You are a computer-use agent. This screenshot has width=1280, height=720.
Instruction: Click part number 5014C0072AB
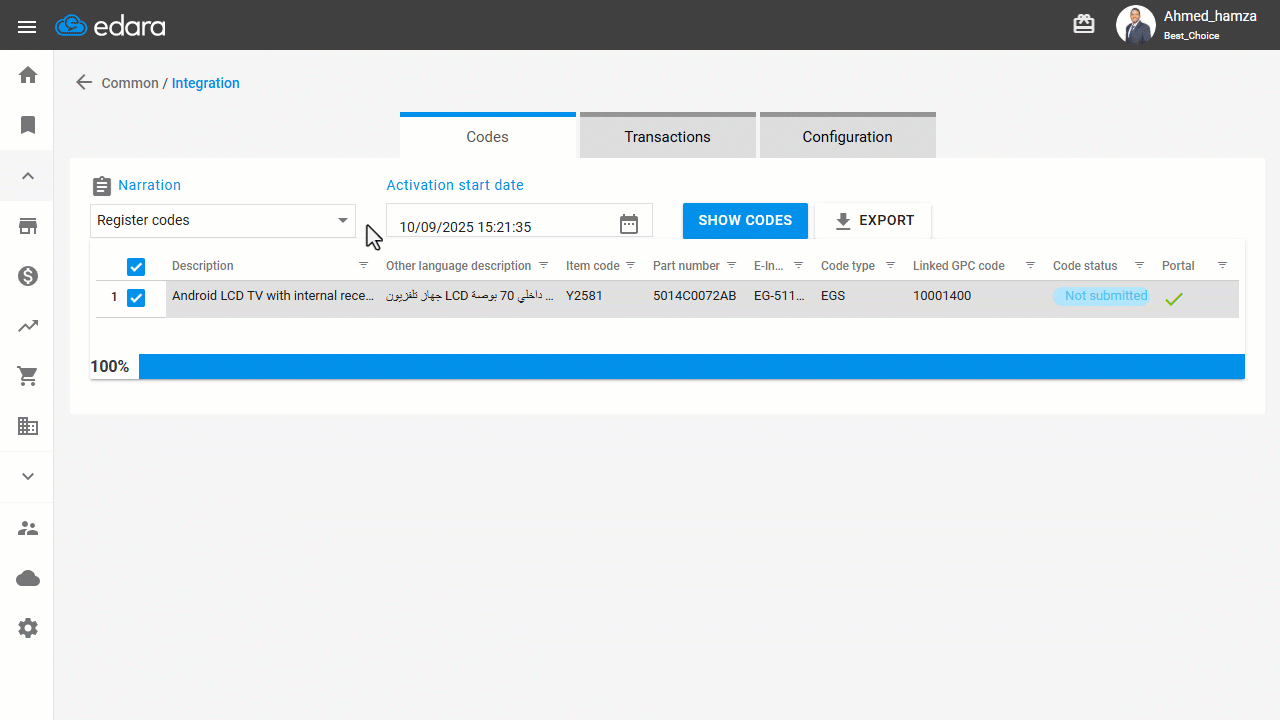(x=694, y=296)
